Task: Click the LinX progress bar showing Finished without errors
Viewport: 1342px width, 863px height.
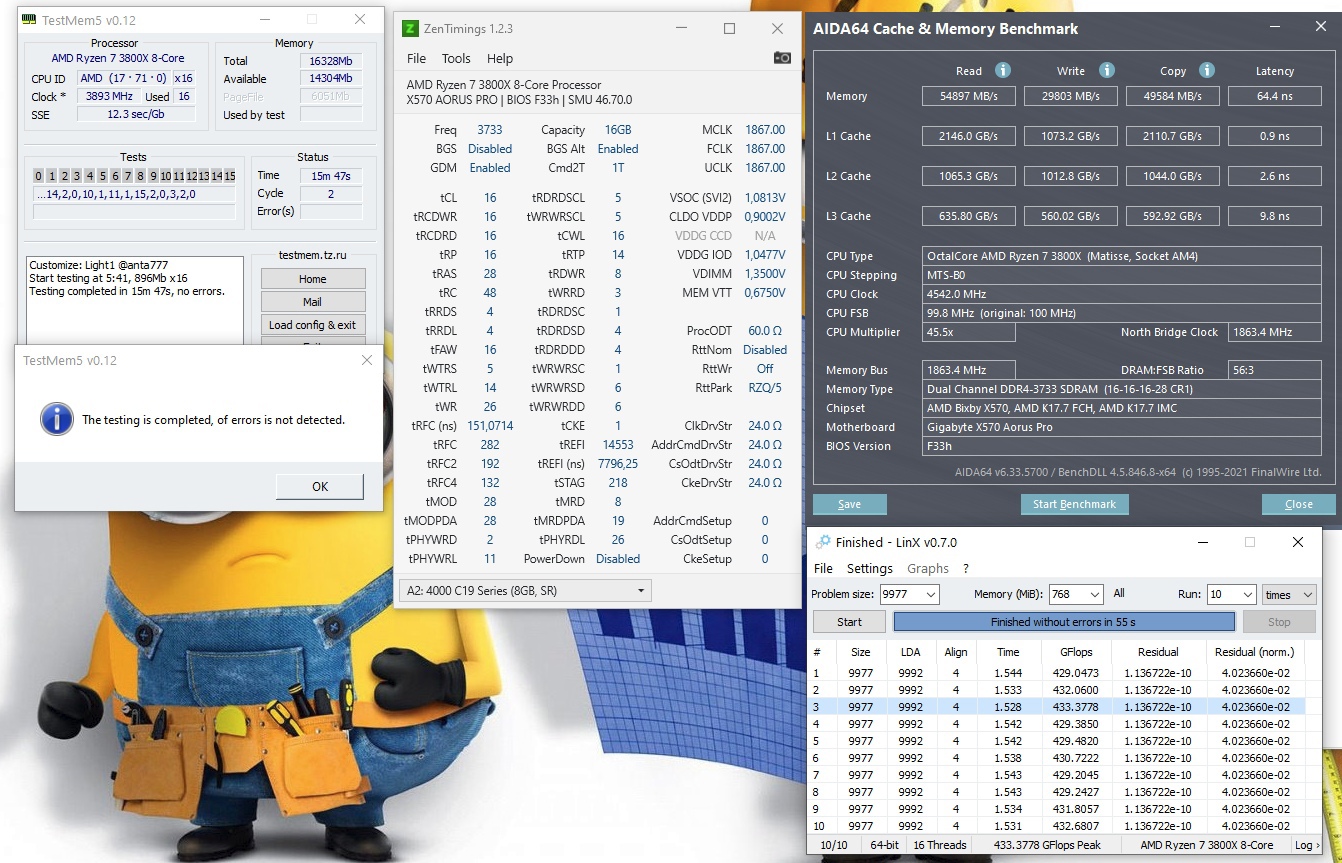Action: click(1064, 622)
